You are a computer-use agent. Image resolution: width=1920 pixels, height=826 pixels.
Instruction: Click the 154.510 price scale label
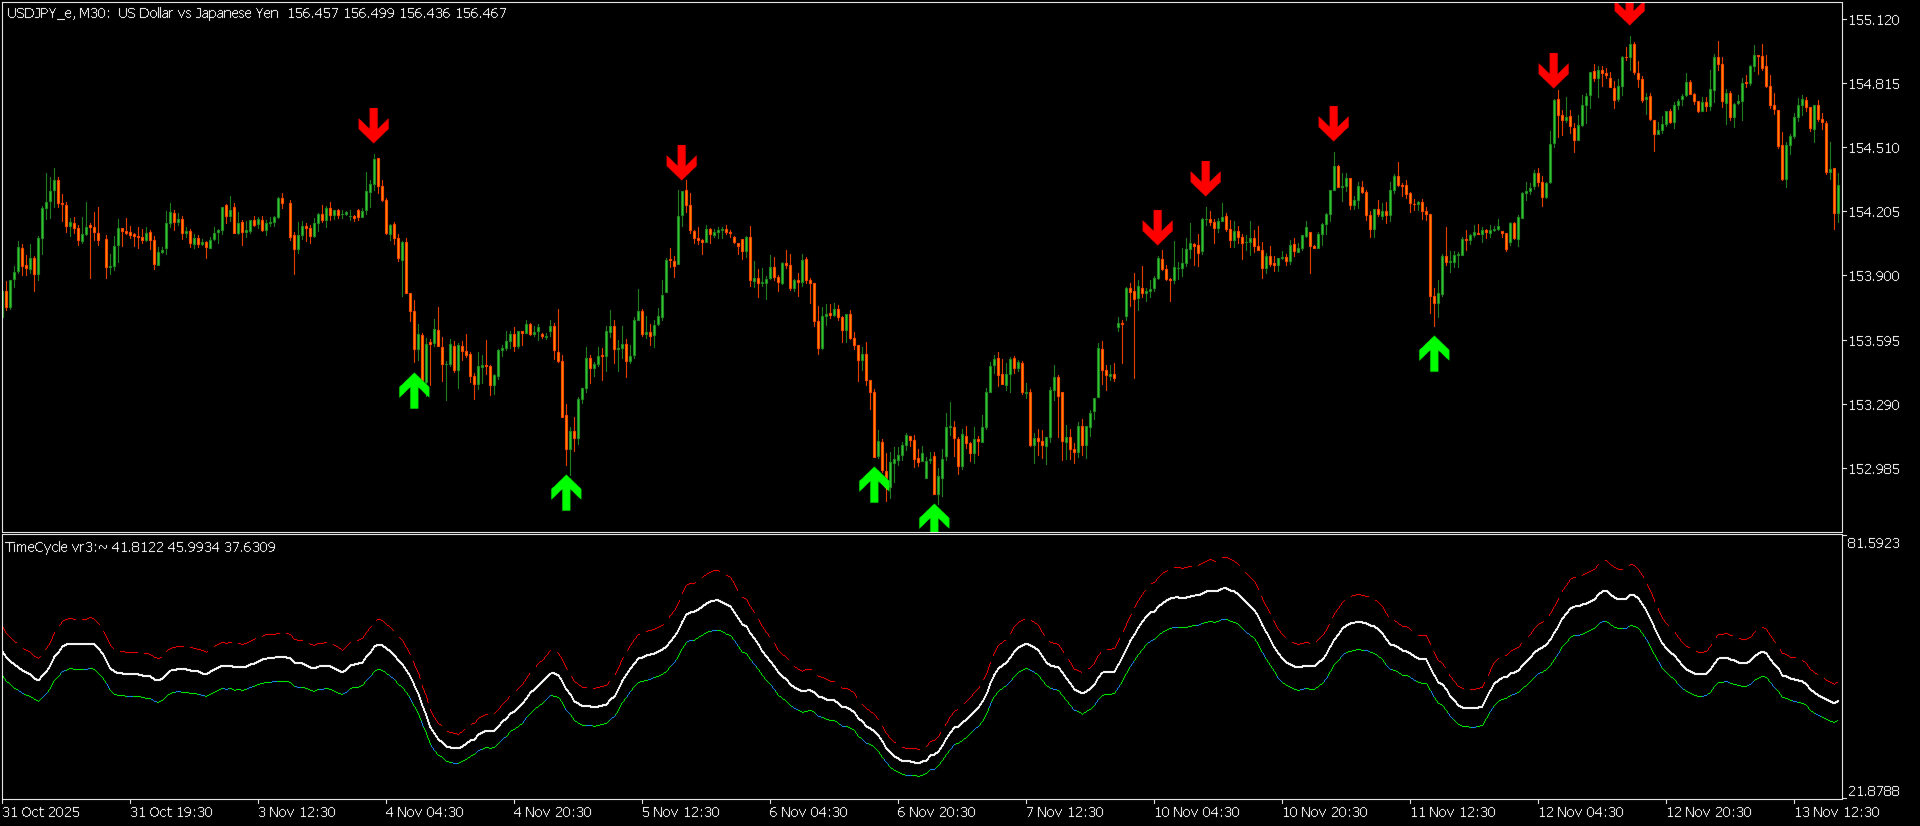1873,148
